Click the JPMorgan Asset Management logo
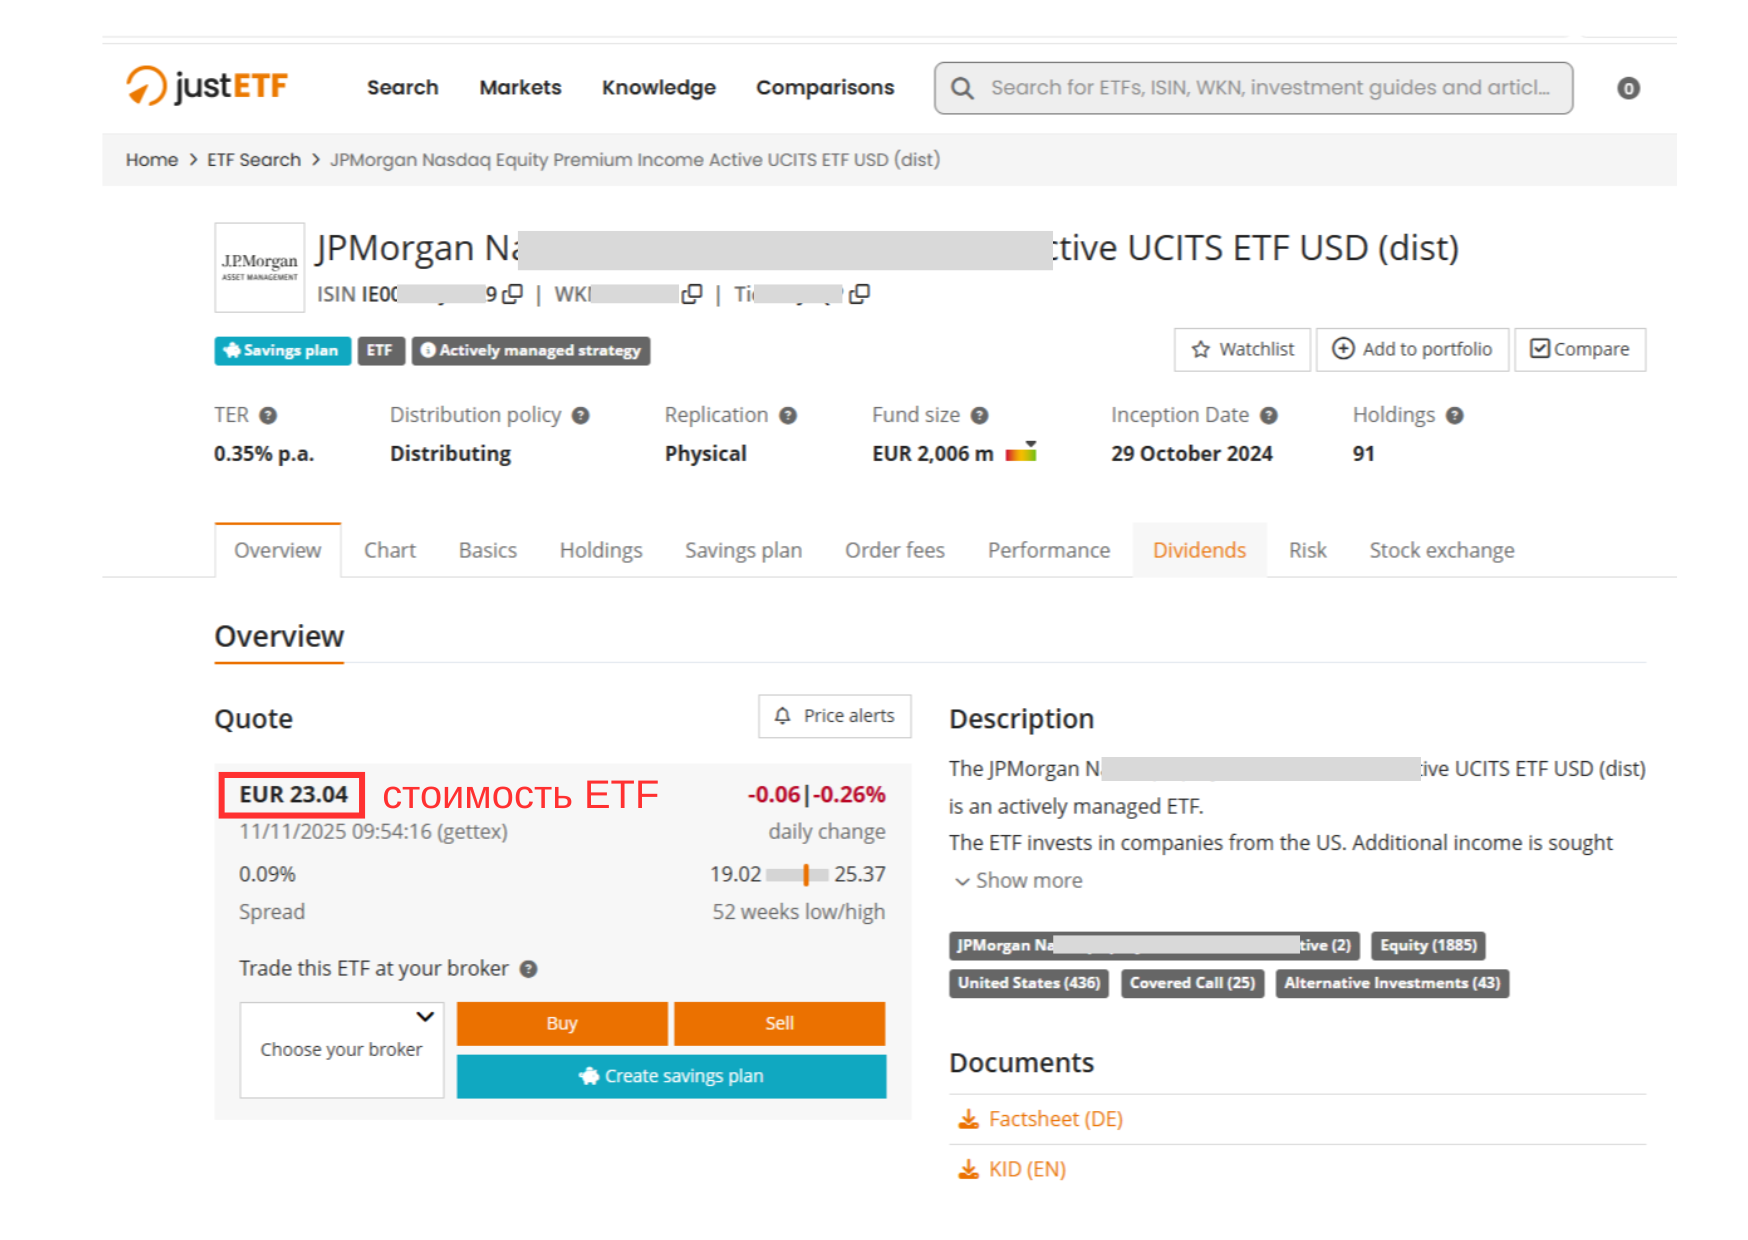Image resolution: width=1748 pixels, height=1240 pixels. pos(260,267)
